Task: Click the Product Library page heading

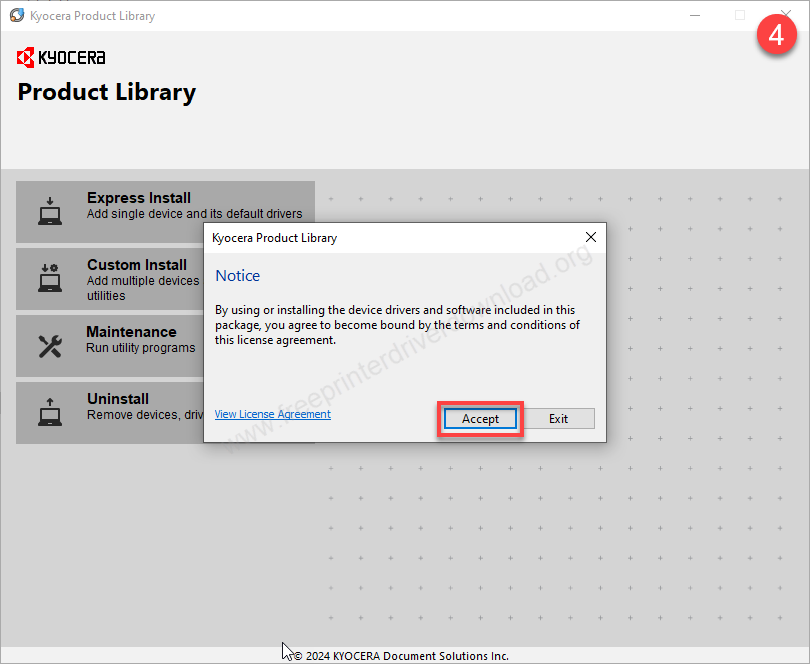Action: click(x=107, y=92)
